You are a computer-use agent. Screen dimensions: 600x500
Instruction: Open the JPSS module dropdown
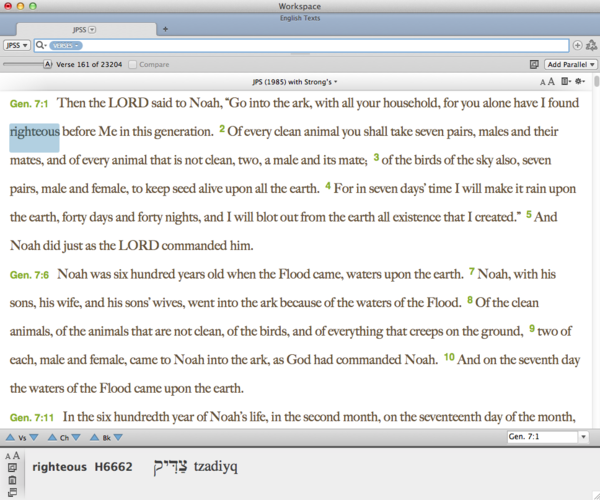pos(16,46)
